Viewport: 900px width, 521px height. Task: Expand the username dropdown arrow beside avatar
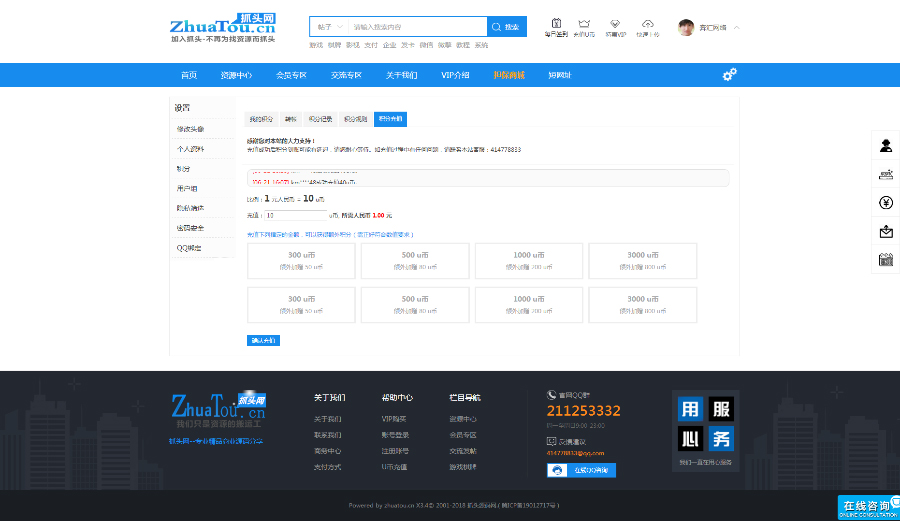coord(737,27)
